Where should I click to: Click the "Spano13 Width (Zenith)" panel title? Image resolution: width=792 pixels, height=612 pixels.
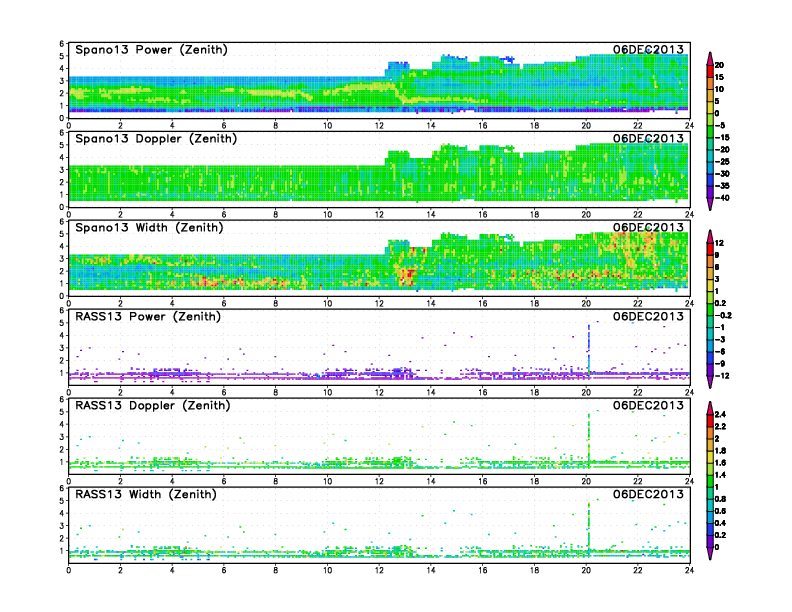(x=149, y=227)
